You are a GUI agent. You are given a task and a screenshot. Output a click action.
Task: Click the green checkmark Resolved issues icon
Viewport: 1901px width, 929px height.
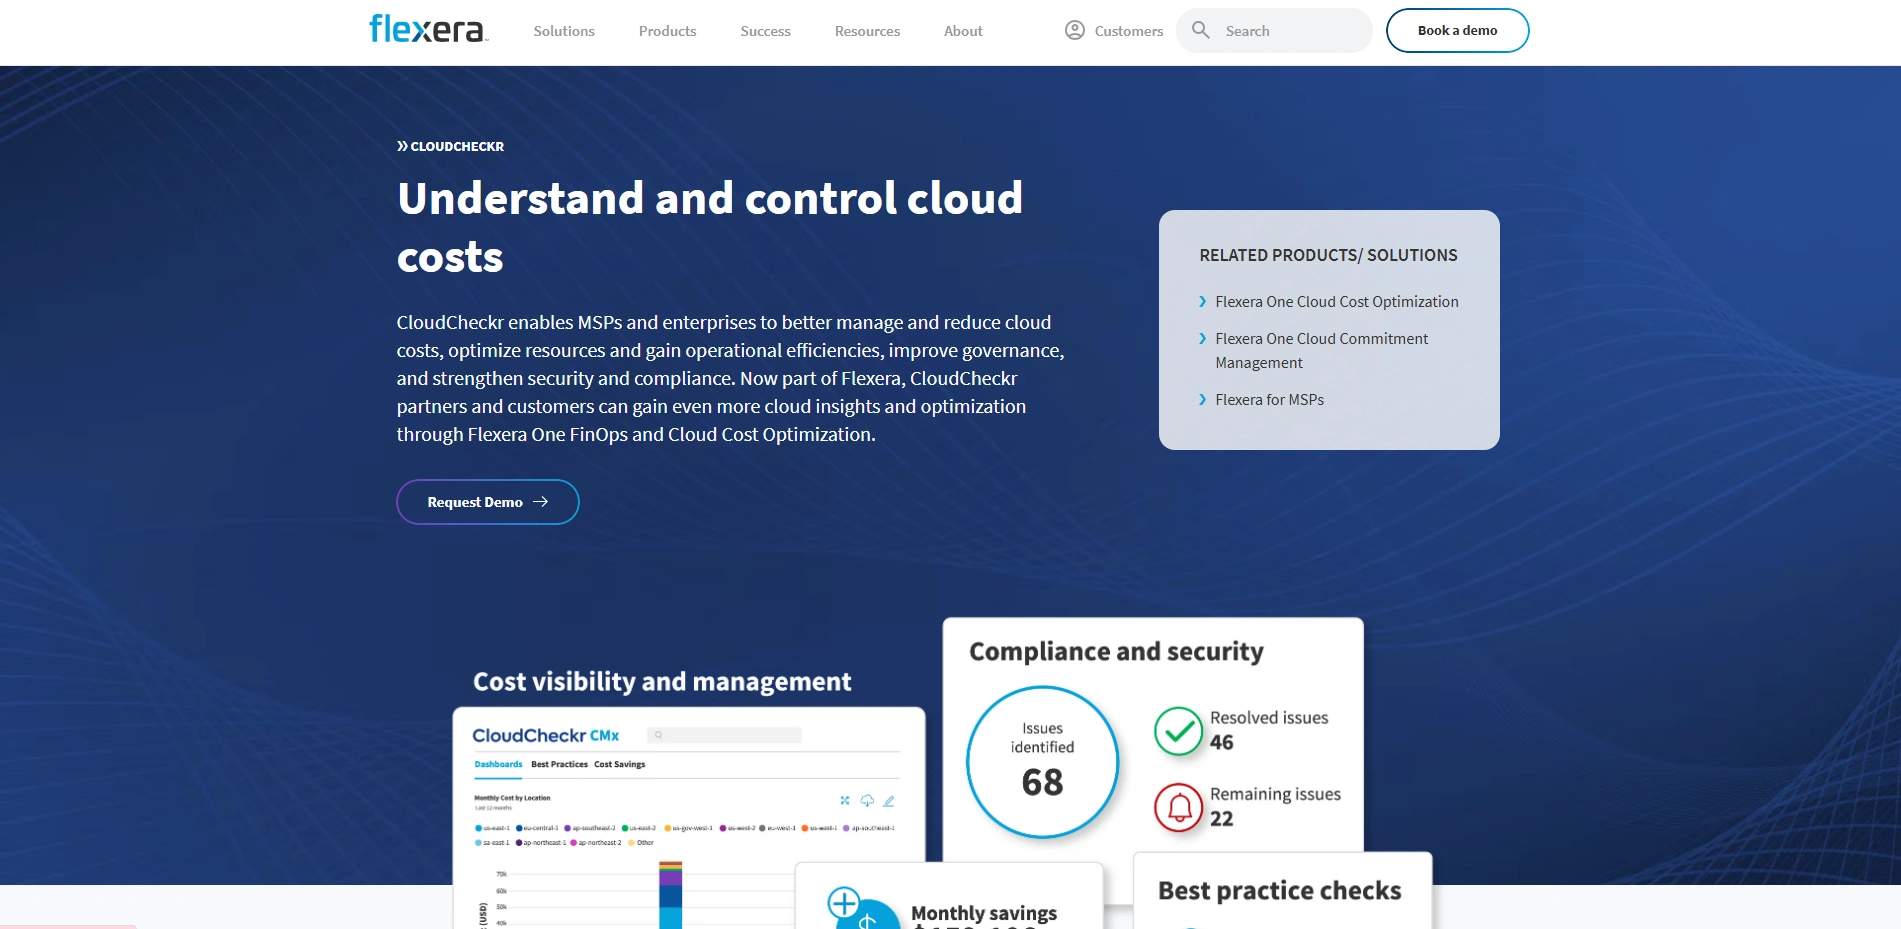tap(1180, 731)
